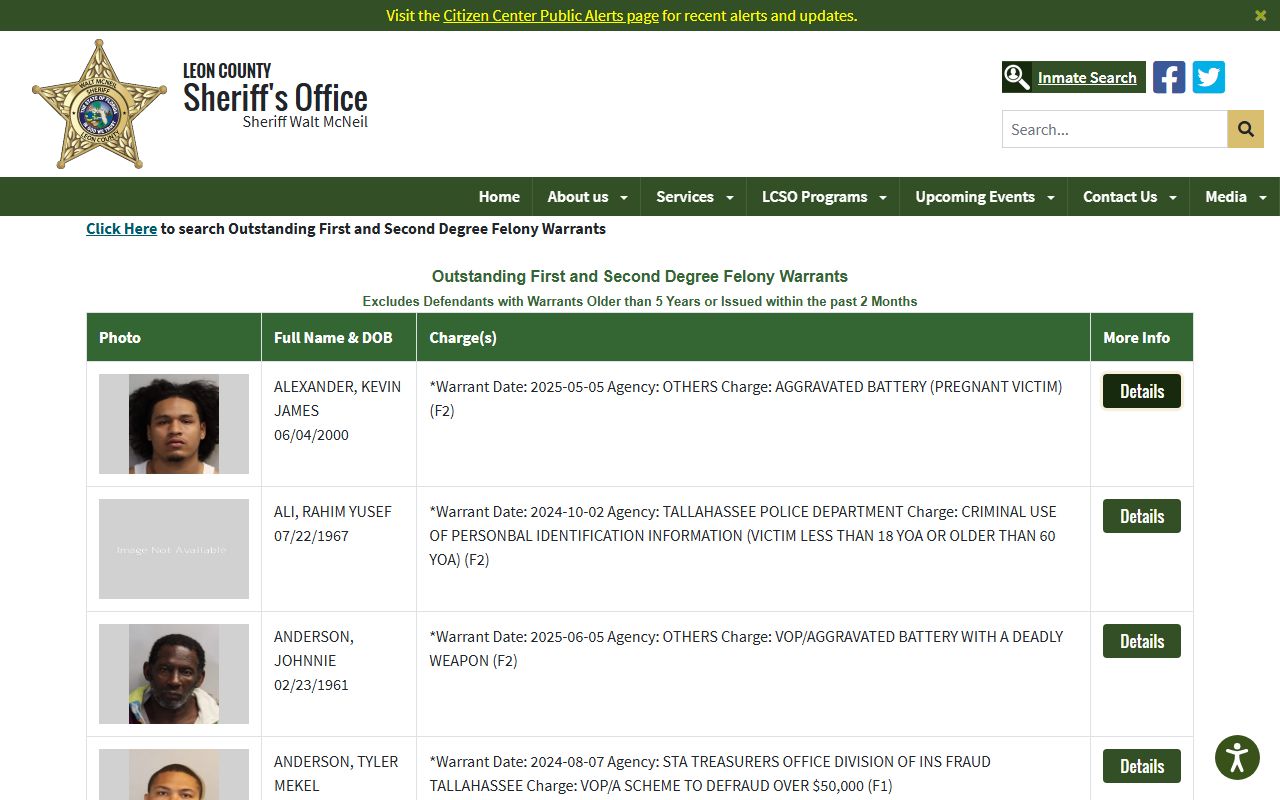Screen dimensions: 1280x800
Task: Open the About us menu
Action: pyautogui.click(x=578, y=197)
